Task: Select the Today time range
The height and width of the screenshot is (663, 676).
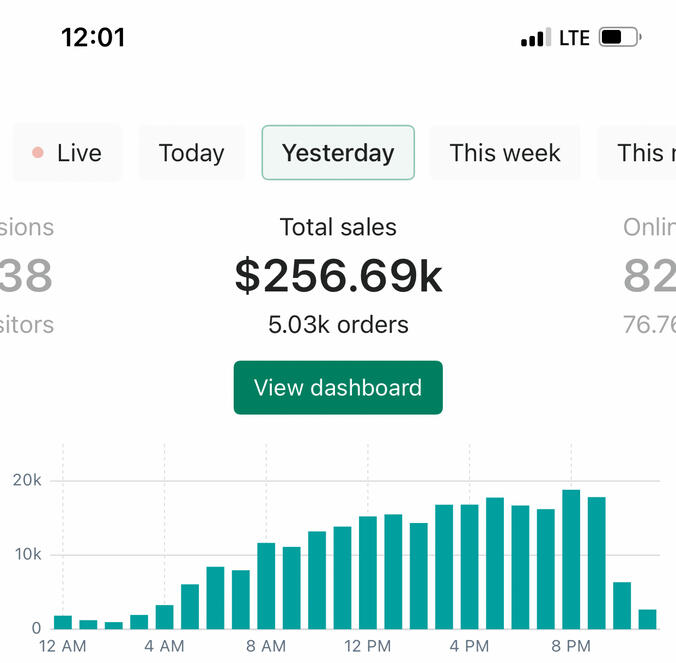Action: click(191, 153)
